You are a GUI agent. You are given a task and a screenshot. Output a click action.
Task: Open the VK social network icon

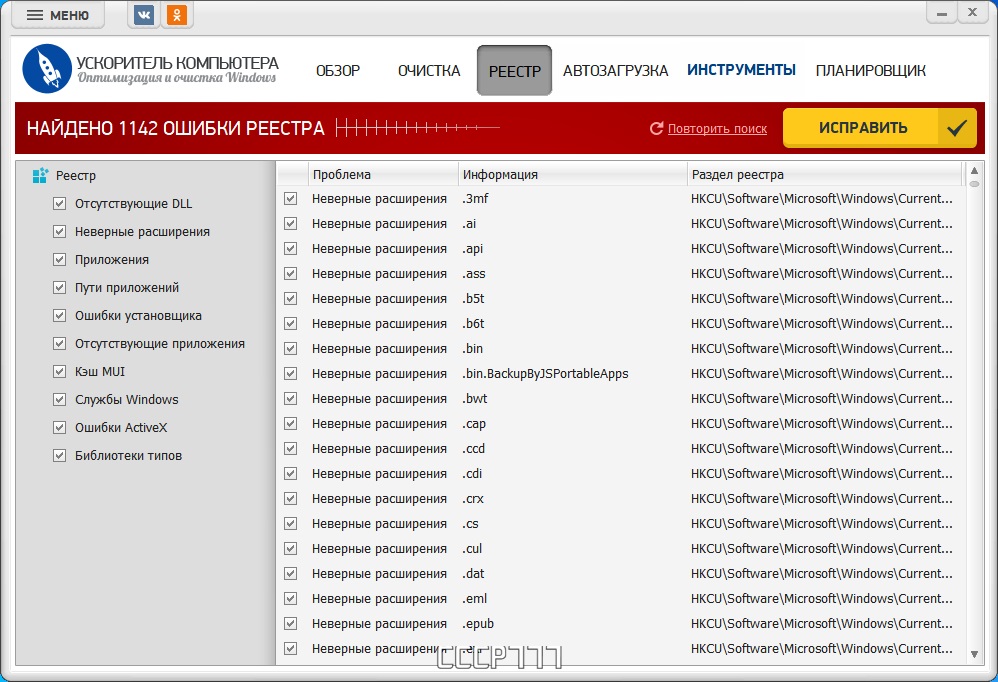144,15
